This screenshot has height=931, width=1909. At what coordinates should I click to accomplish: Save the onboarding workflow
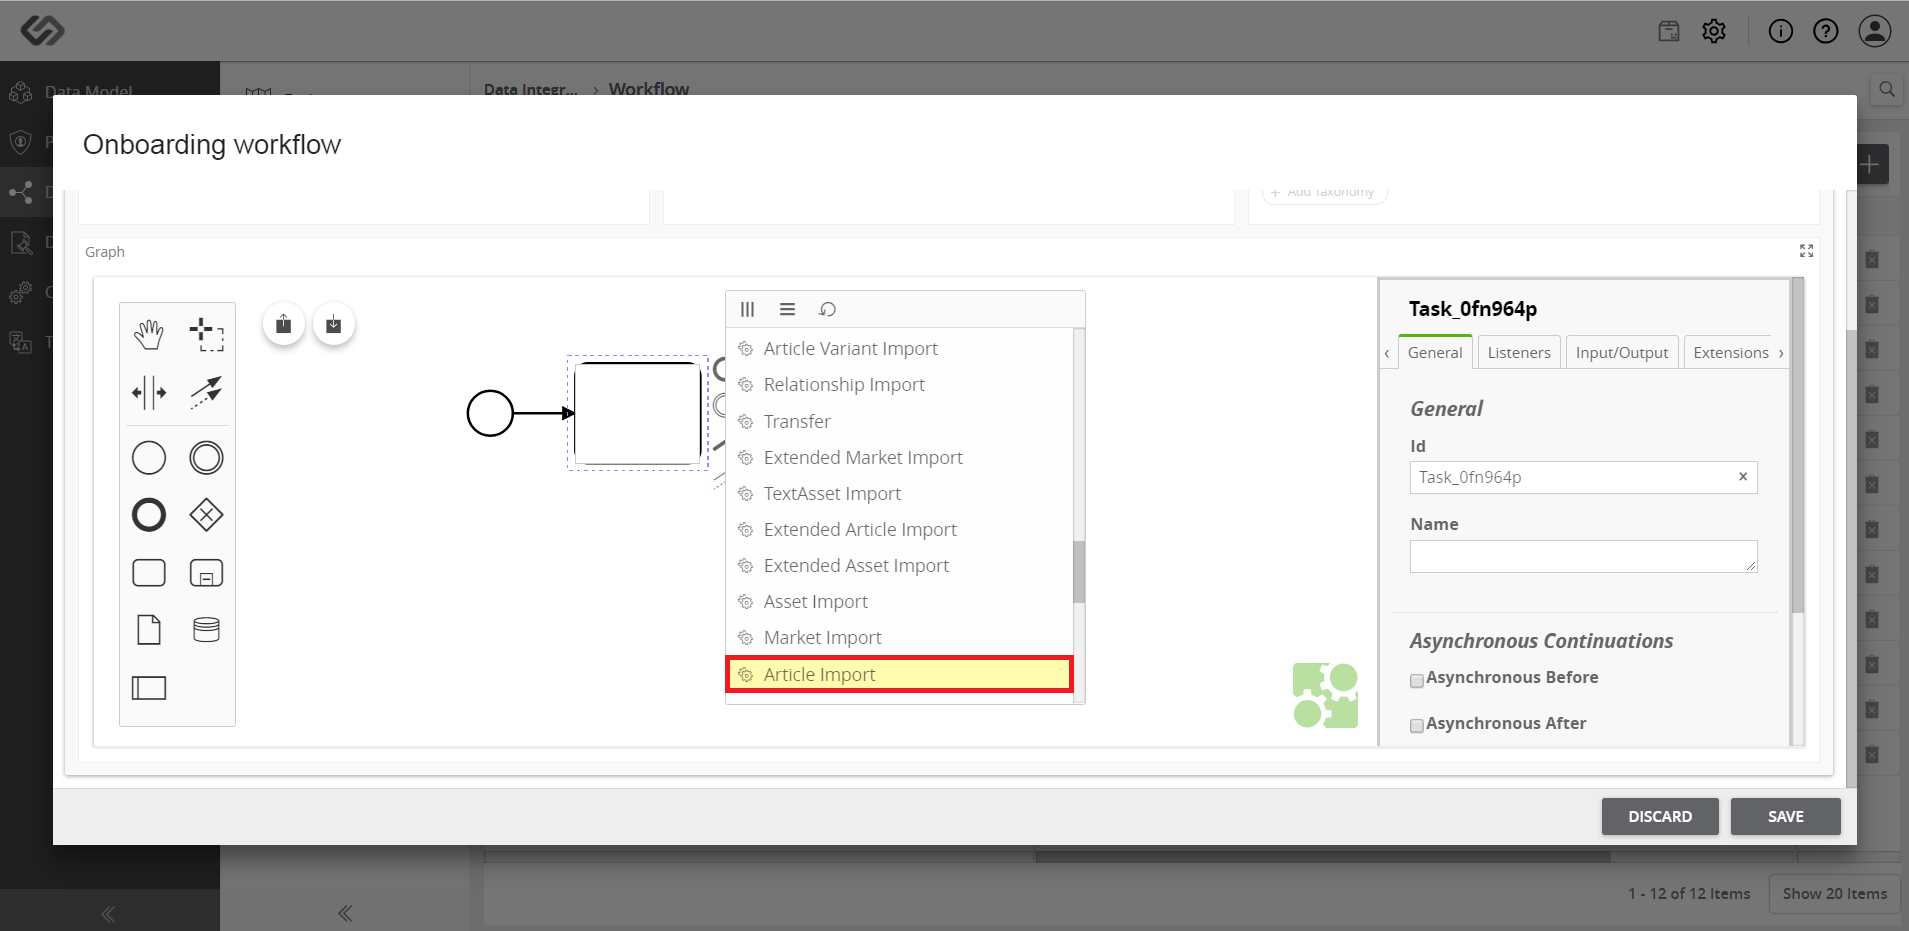(x=1786, y=816)
